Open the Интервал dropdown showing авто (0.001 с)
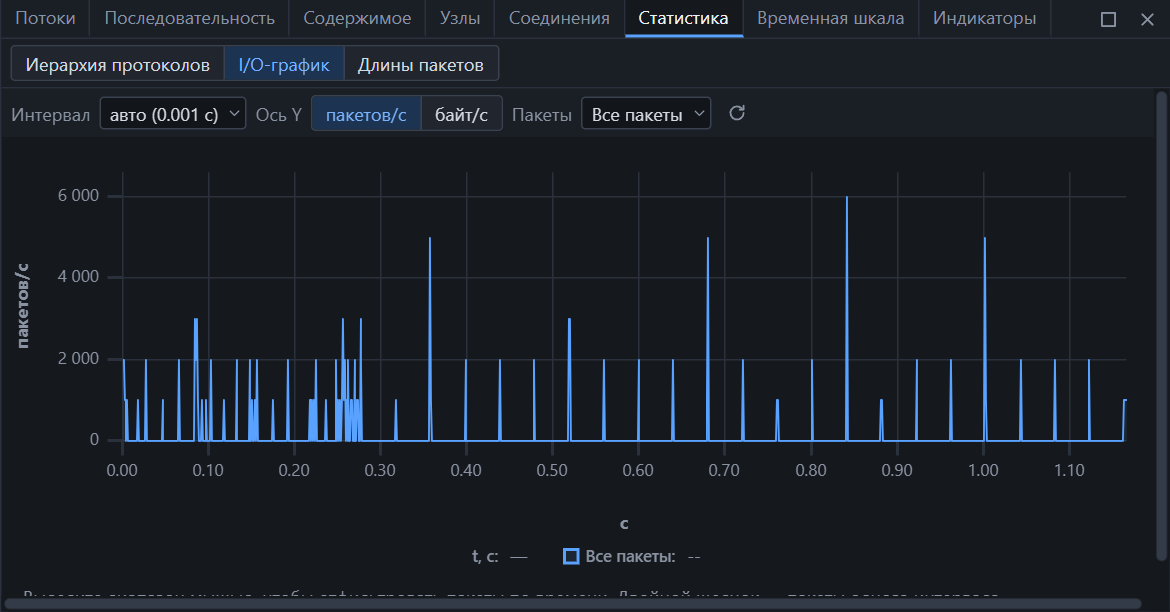The width and height of the screenshot is (1170, 612). [172, 114]
